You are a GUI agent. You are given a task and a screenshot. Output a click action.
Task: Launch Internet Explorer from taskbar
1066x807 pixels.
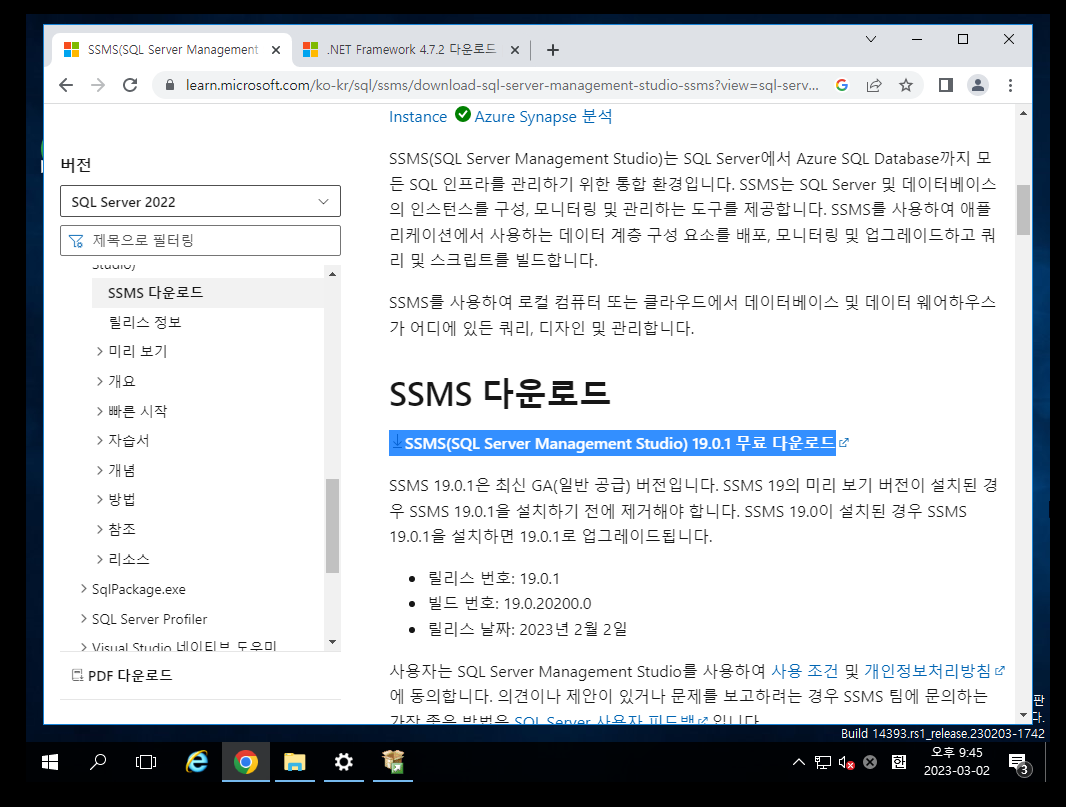coord(196,762)
